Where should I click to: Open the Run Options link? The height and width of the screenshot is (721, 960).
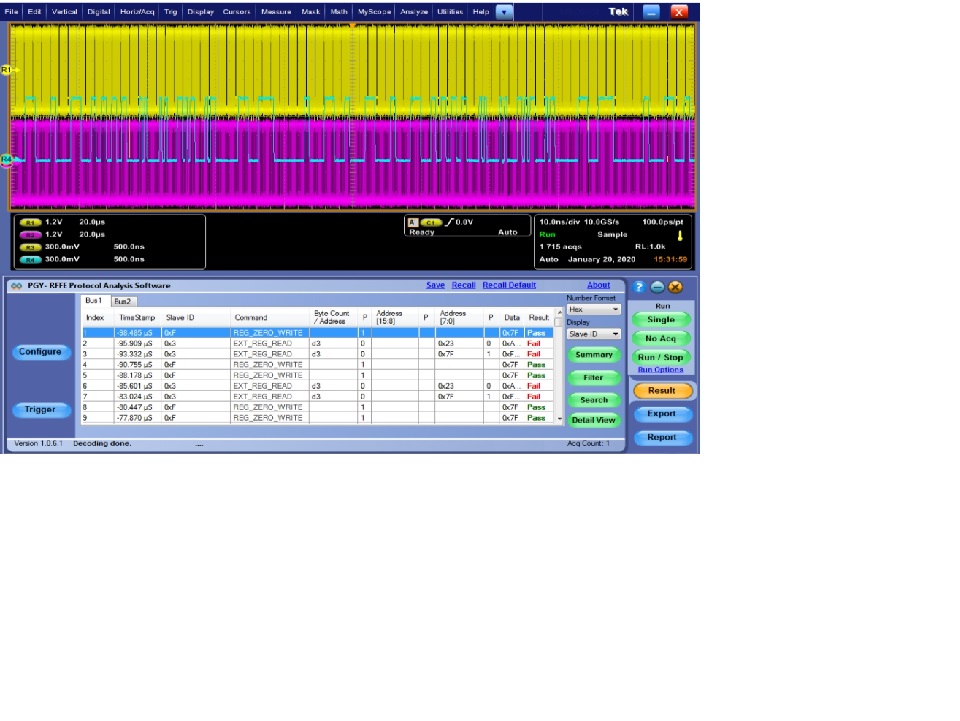pyautogui.click(x=661, y=370)
